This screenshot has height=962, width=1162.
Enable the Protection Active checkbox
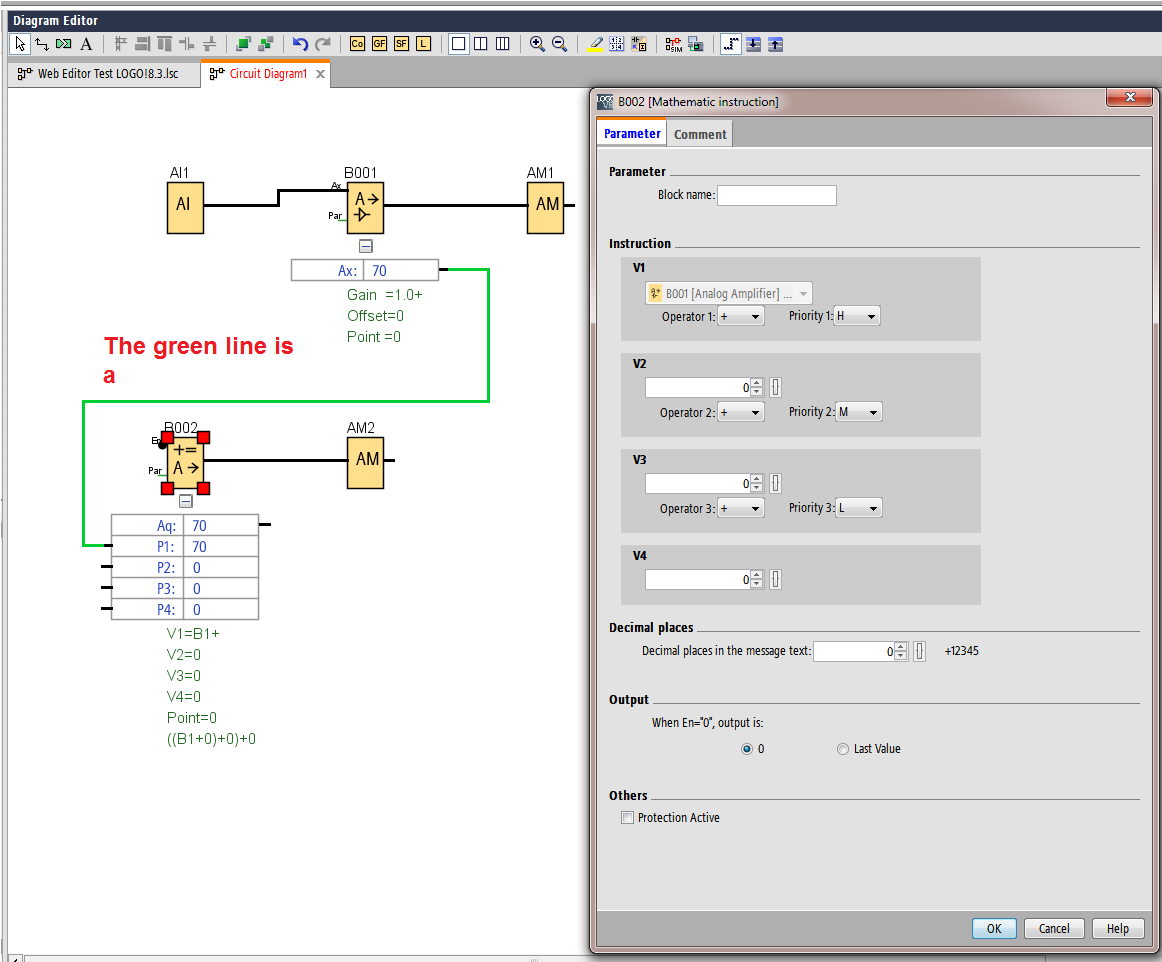(x=628, y=818)
